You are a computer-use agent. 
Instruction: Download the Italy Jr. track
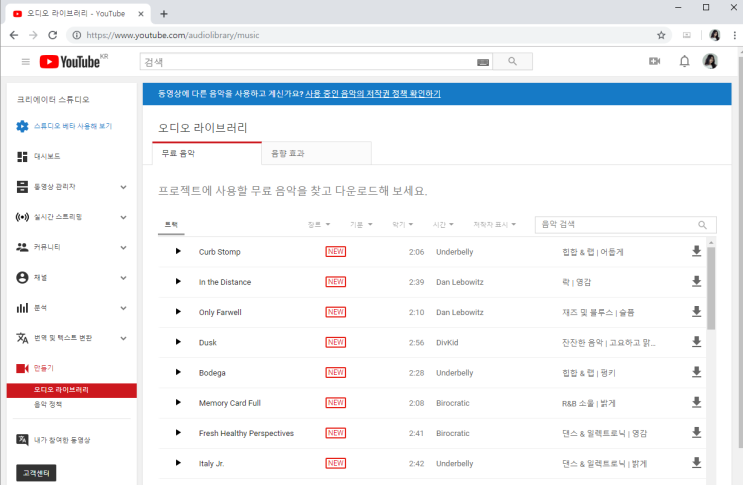[x=696, y=463]
